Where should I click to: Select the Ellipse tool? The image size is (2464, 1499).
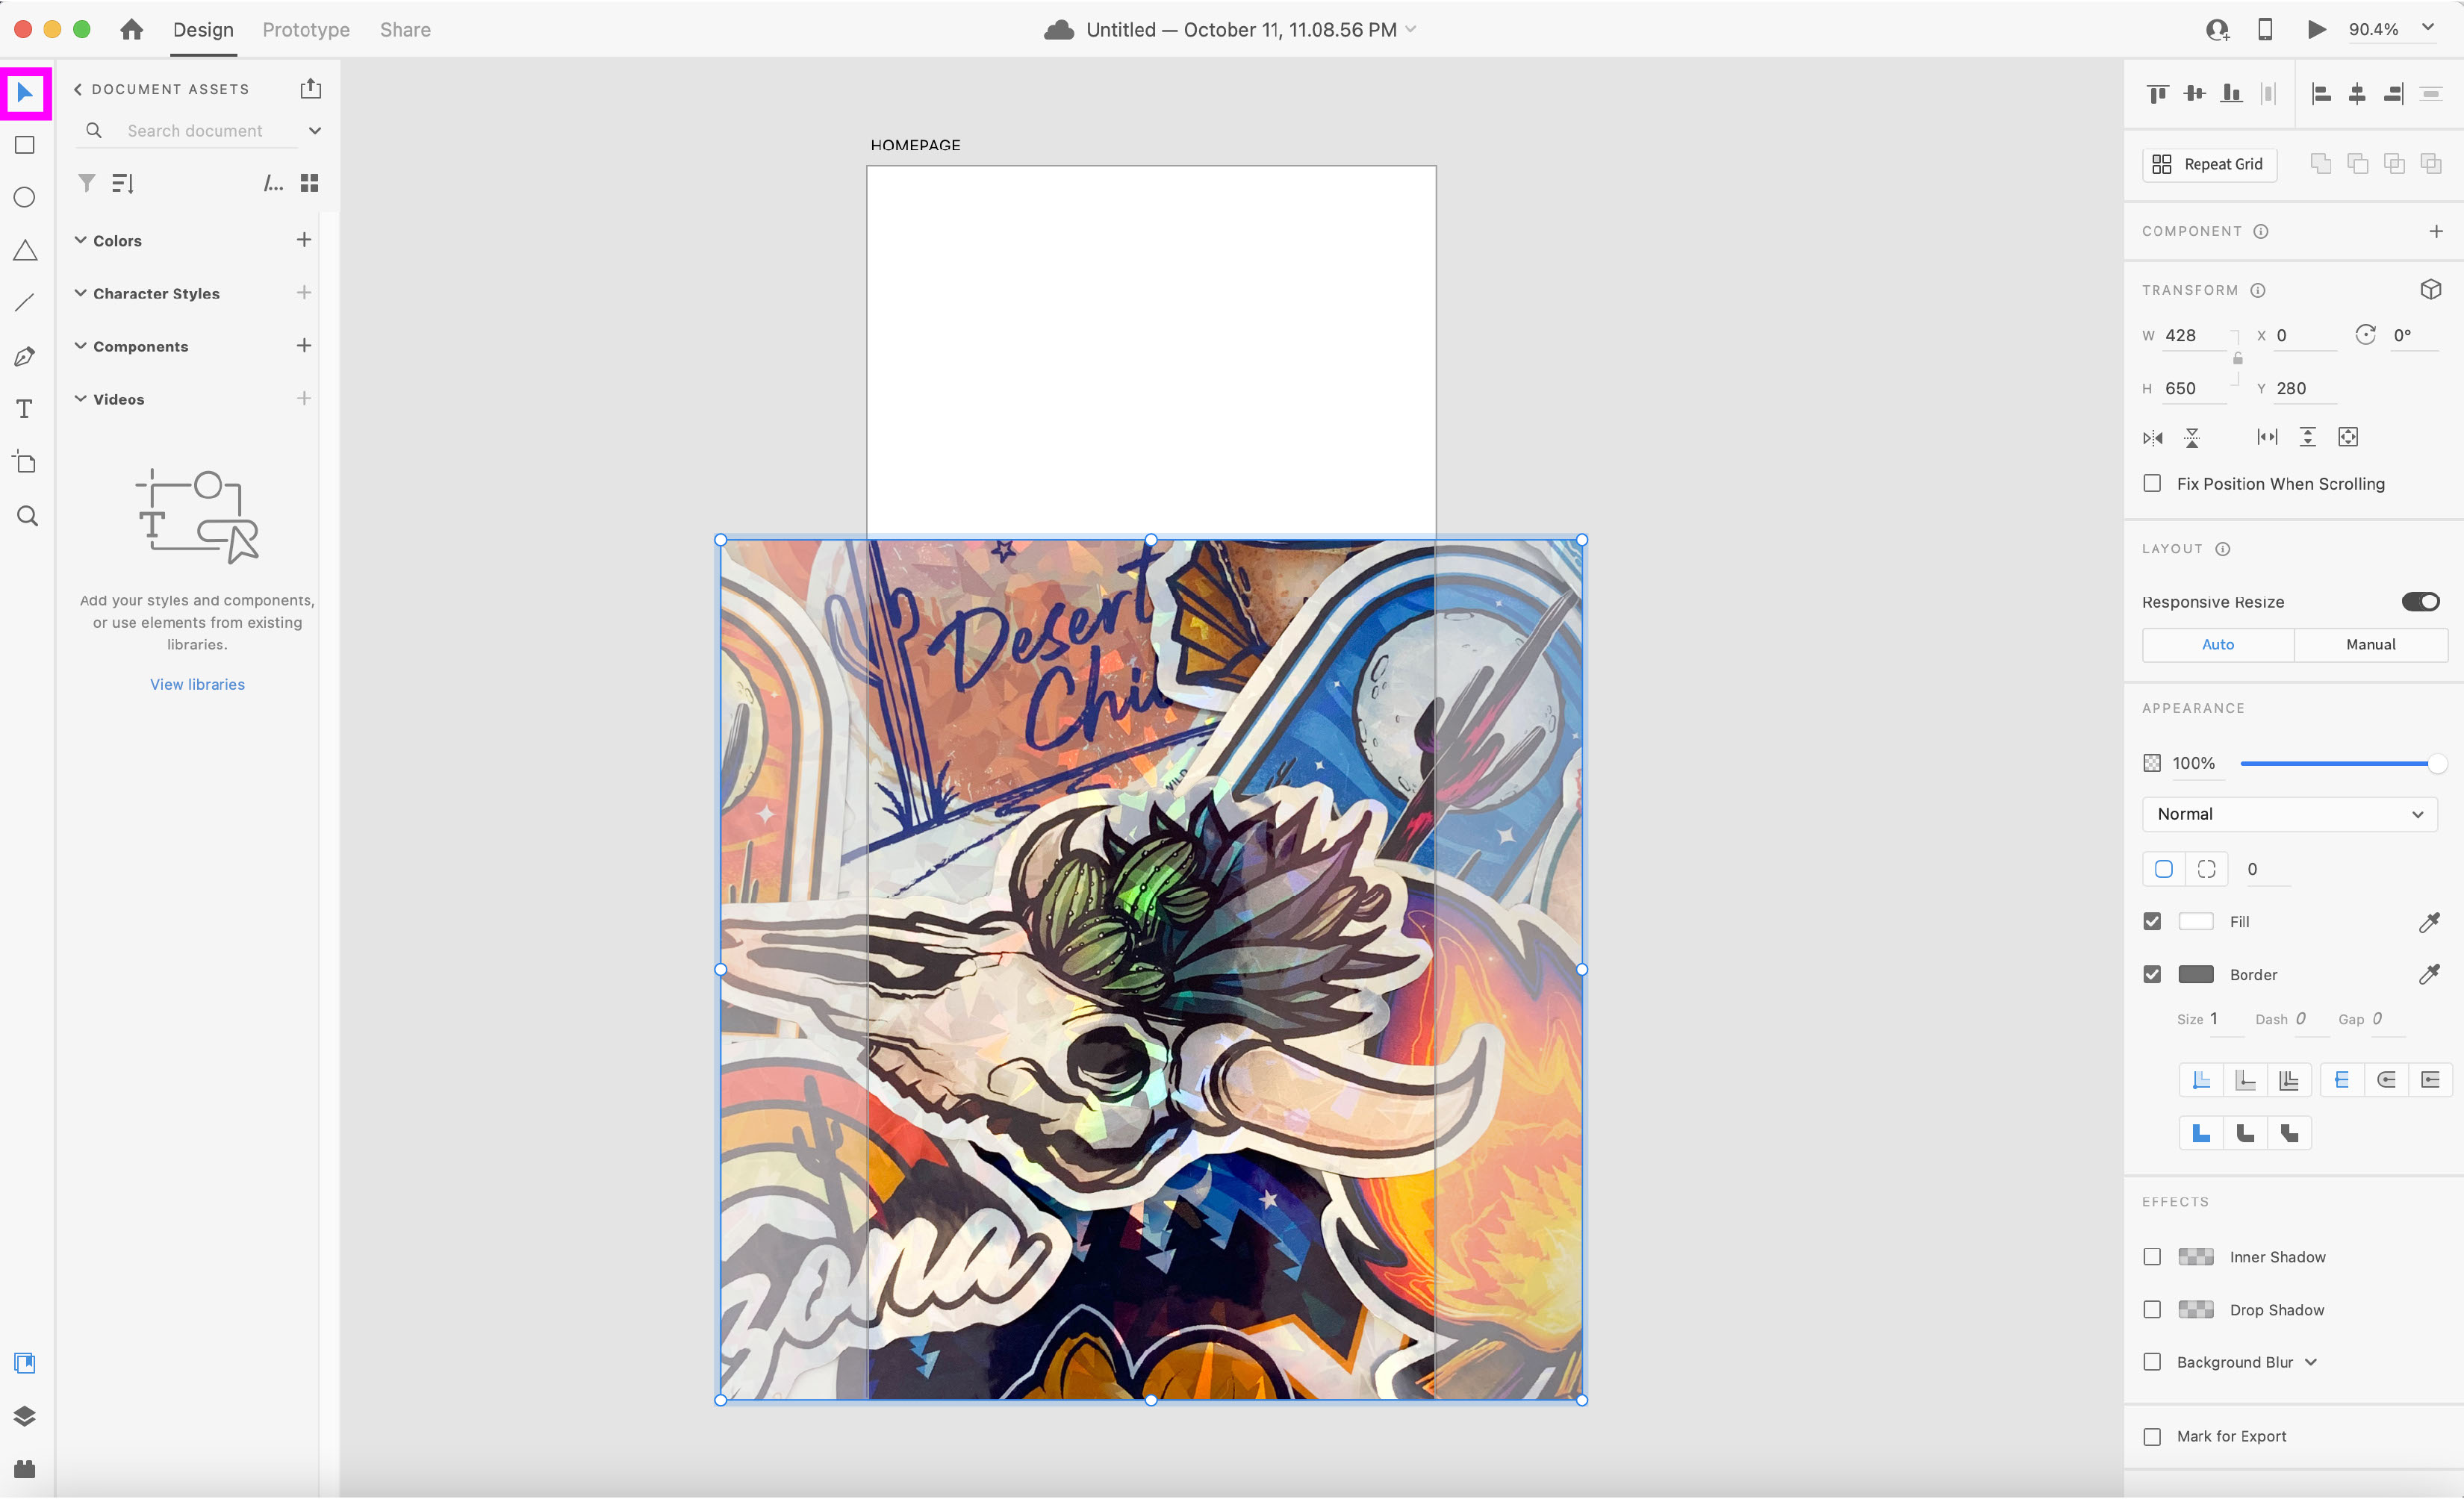[25, 197]
